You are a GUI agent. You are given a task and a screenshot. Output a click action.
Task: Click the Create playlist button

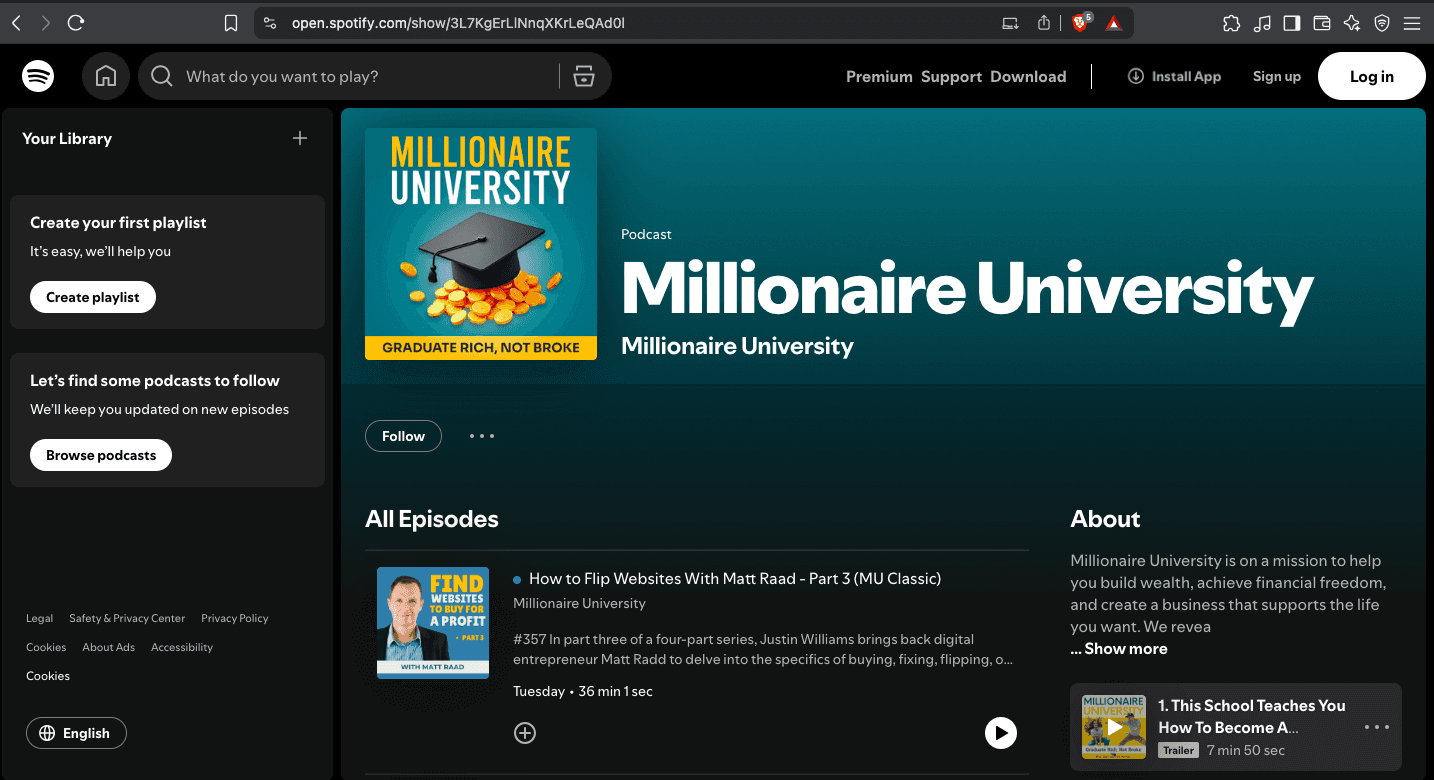click(93, 297)
